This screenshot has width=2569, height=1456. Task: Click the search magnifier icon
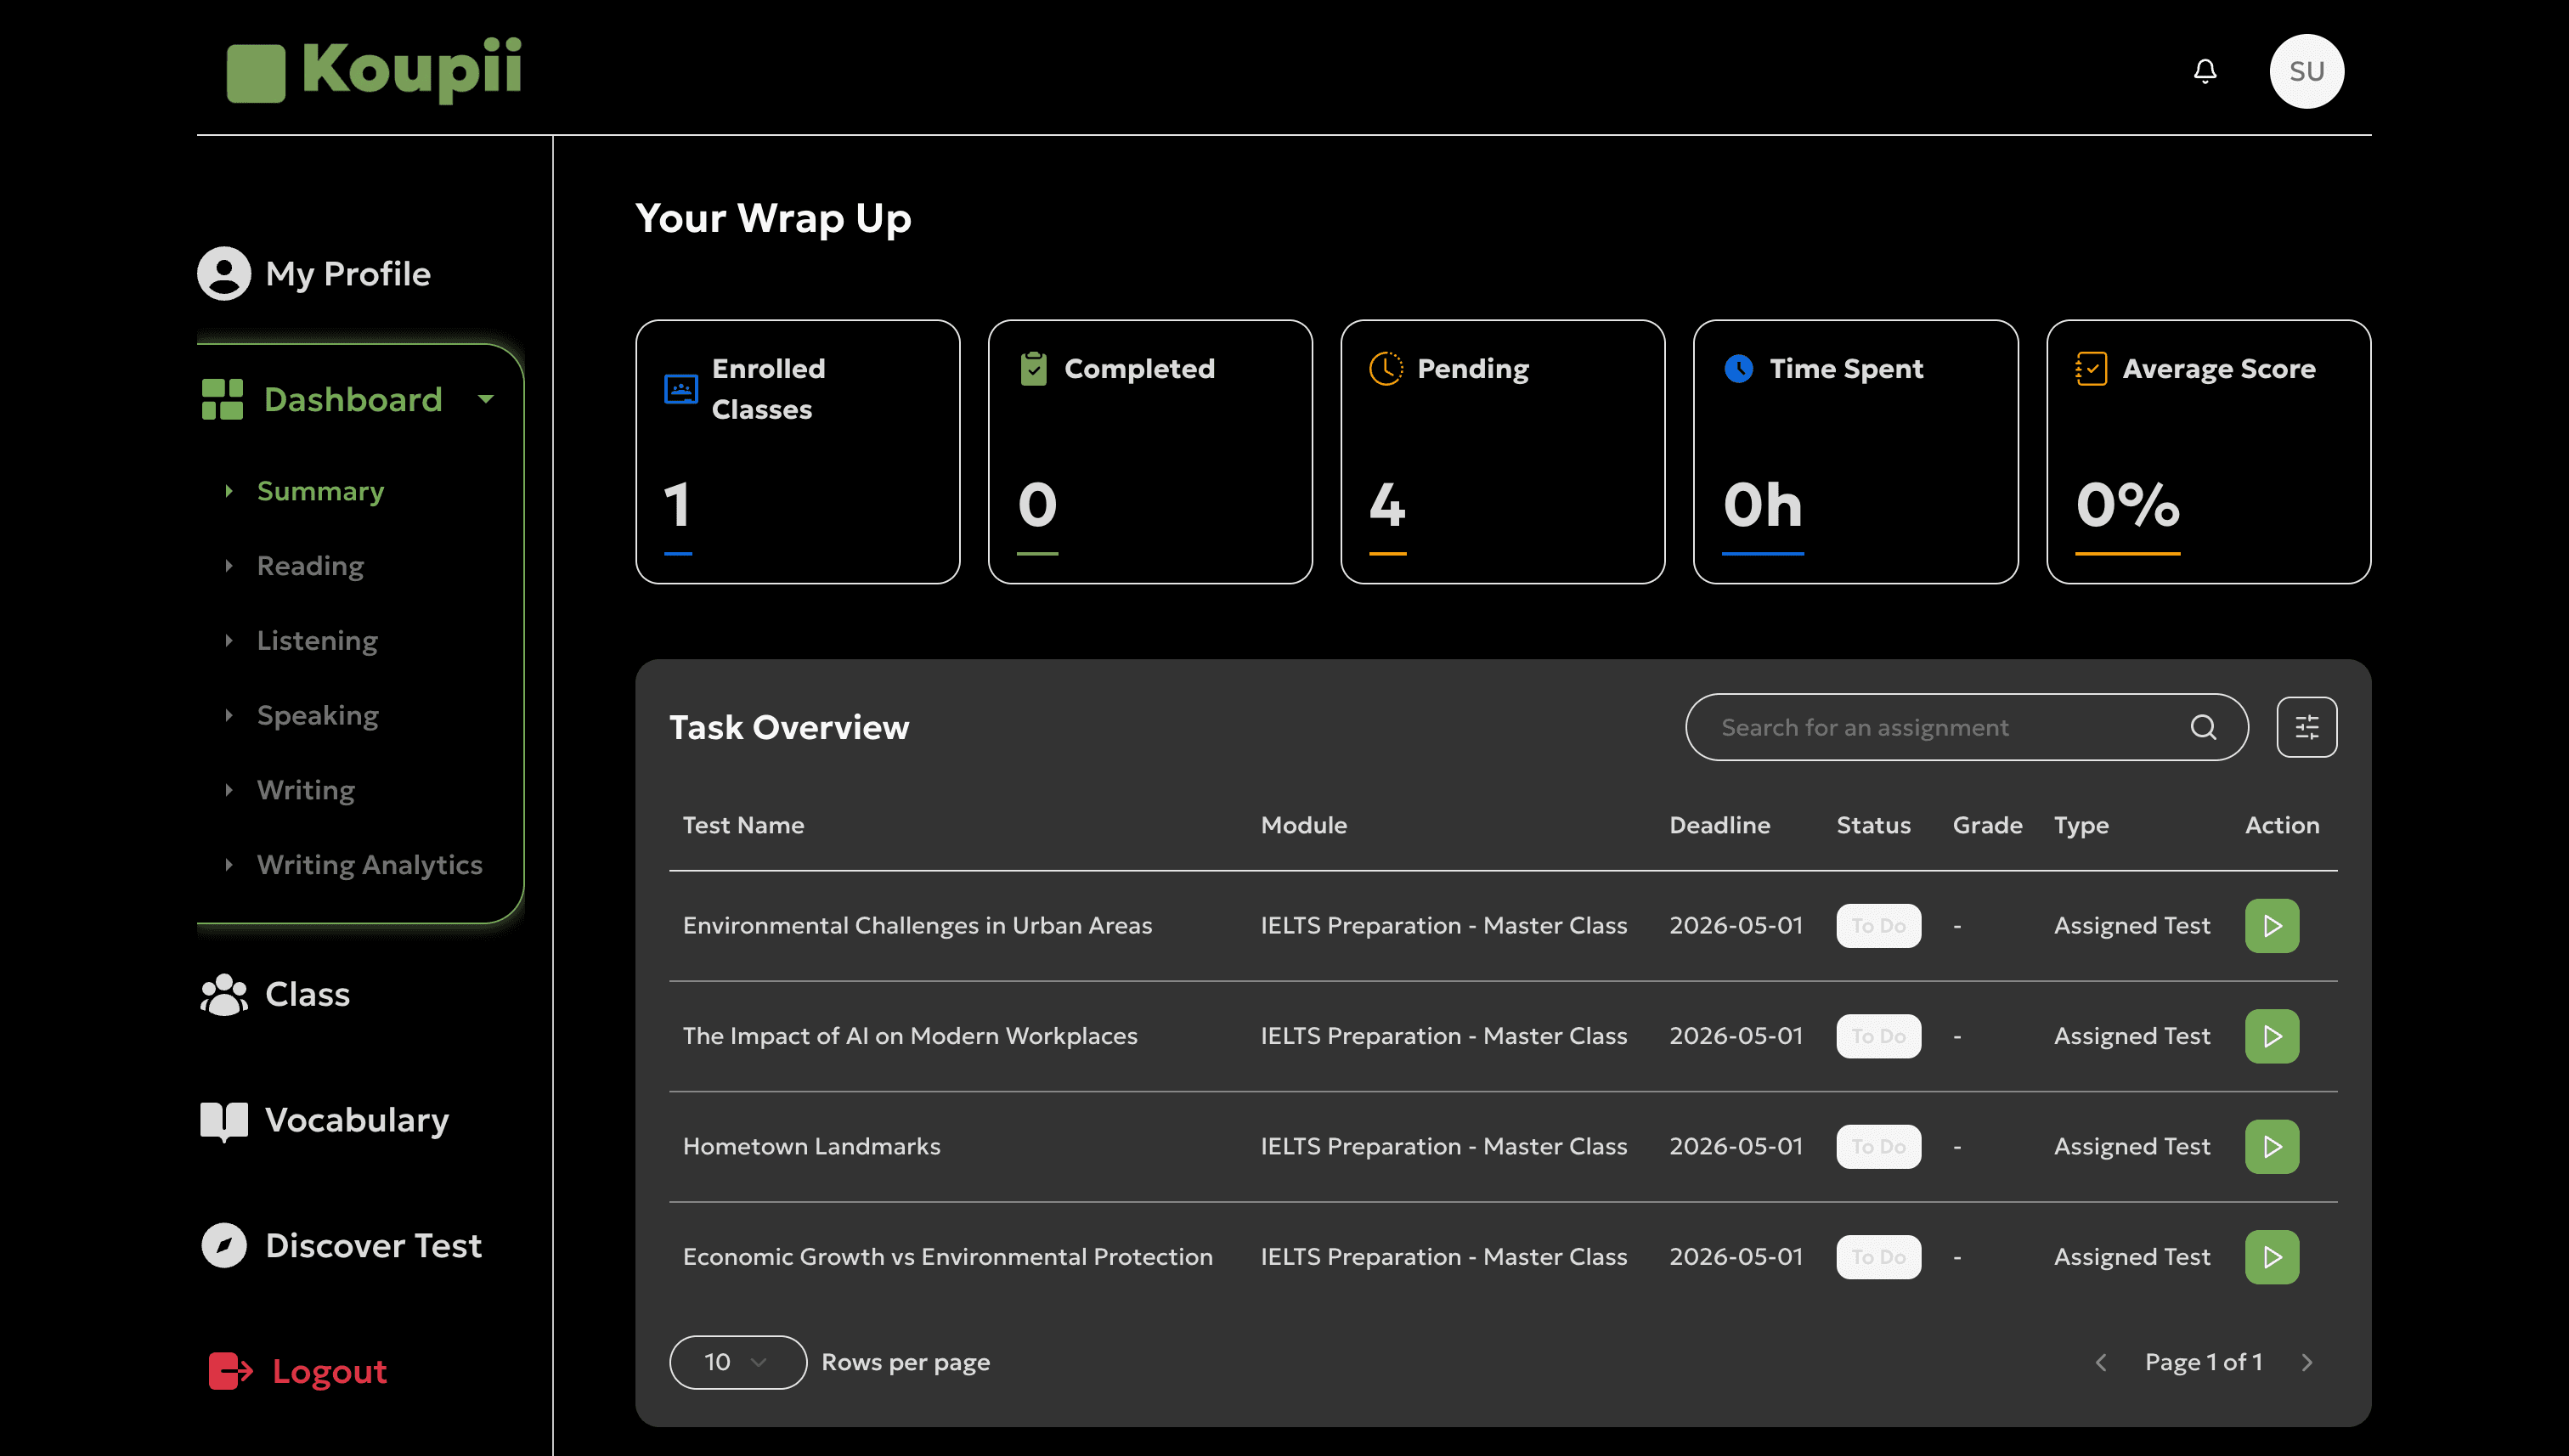(x=2203, y=727)
